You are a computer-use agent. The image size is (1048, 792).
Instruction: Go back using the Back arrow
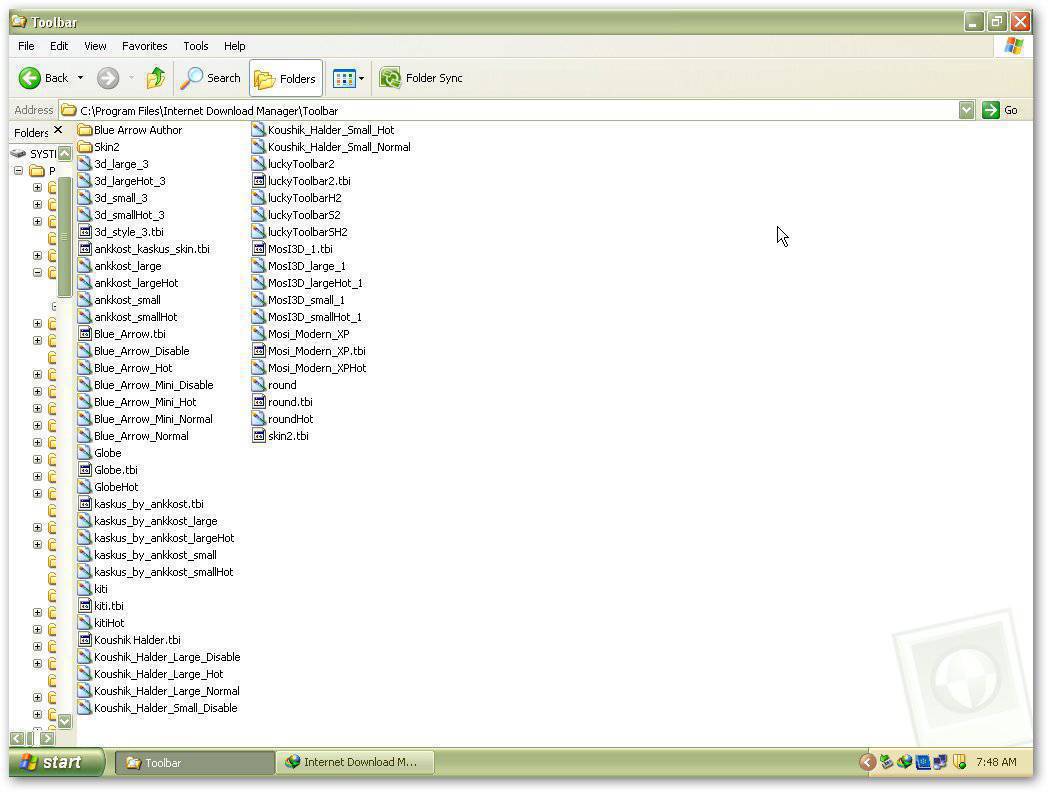[43, 78]
